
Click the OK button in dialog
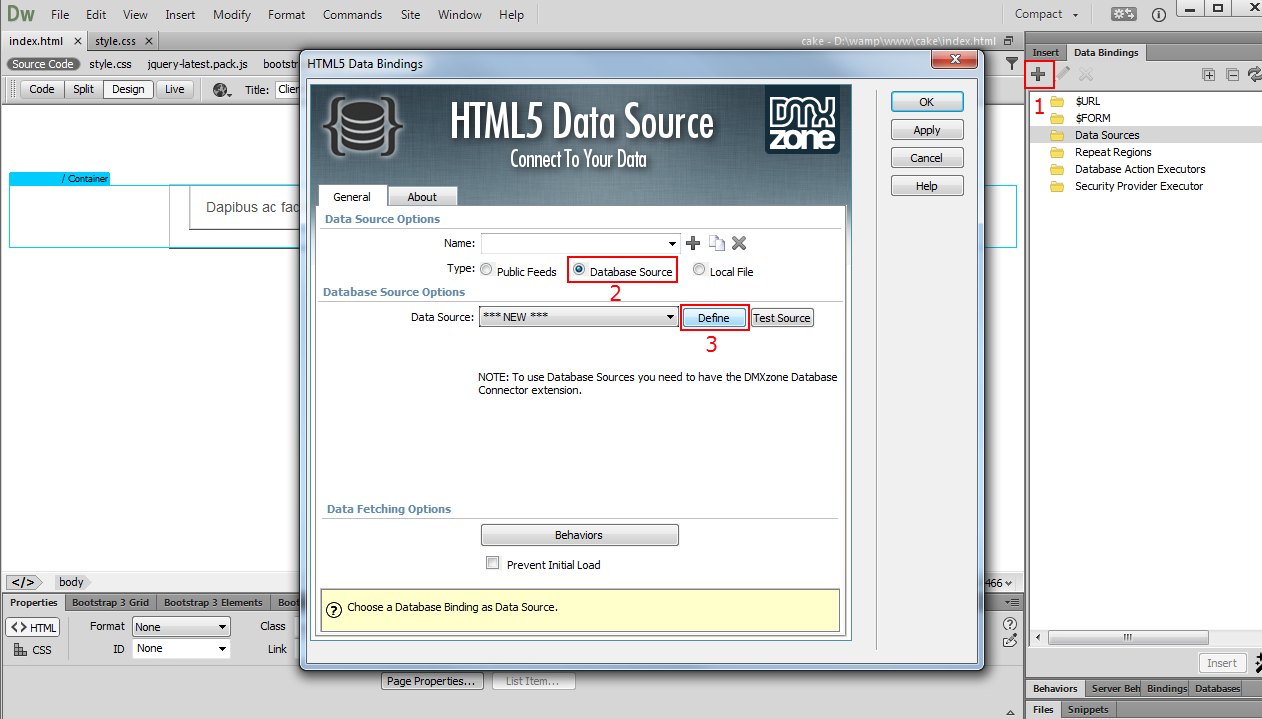click(927, 102)
